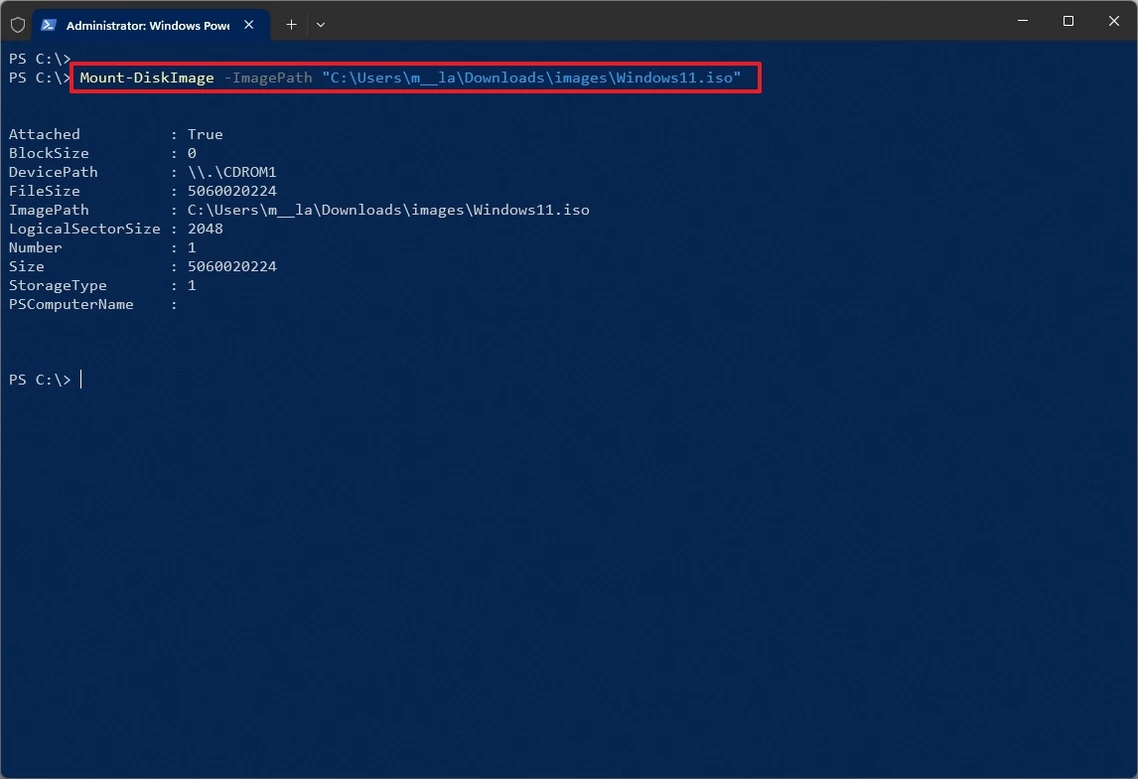
Task: Click the quoted Windows11.iso path string
Action: tap(531, 78)
